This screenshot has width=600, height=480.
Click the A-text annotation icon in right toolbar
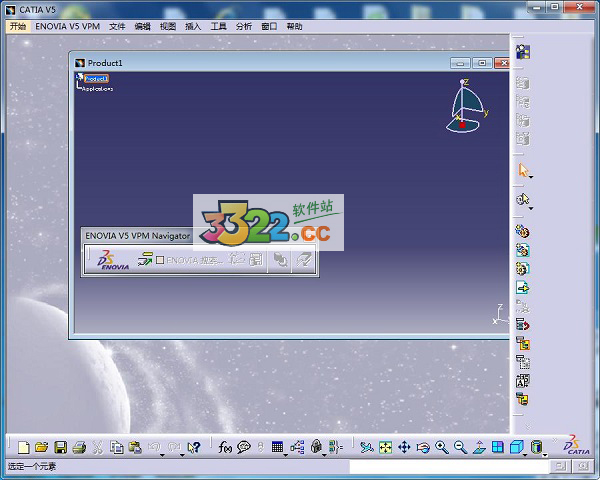[x=523, y=381]
